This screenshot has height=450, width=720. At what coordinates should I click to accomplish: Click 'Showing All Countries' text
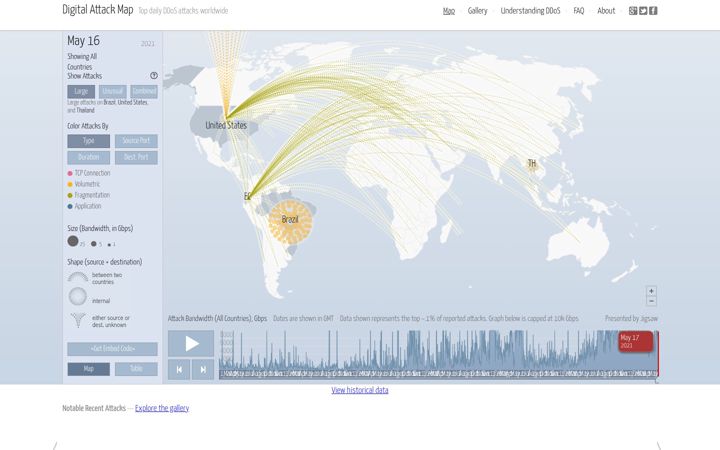click(82, 62)
